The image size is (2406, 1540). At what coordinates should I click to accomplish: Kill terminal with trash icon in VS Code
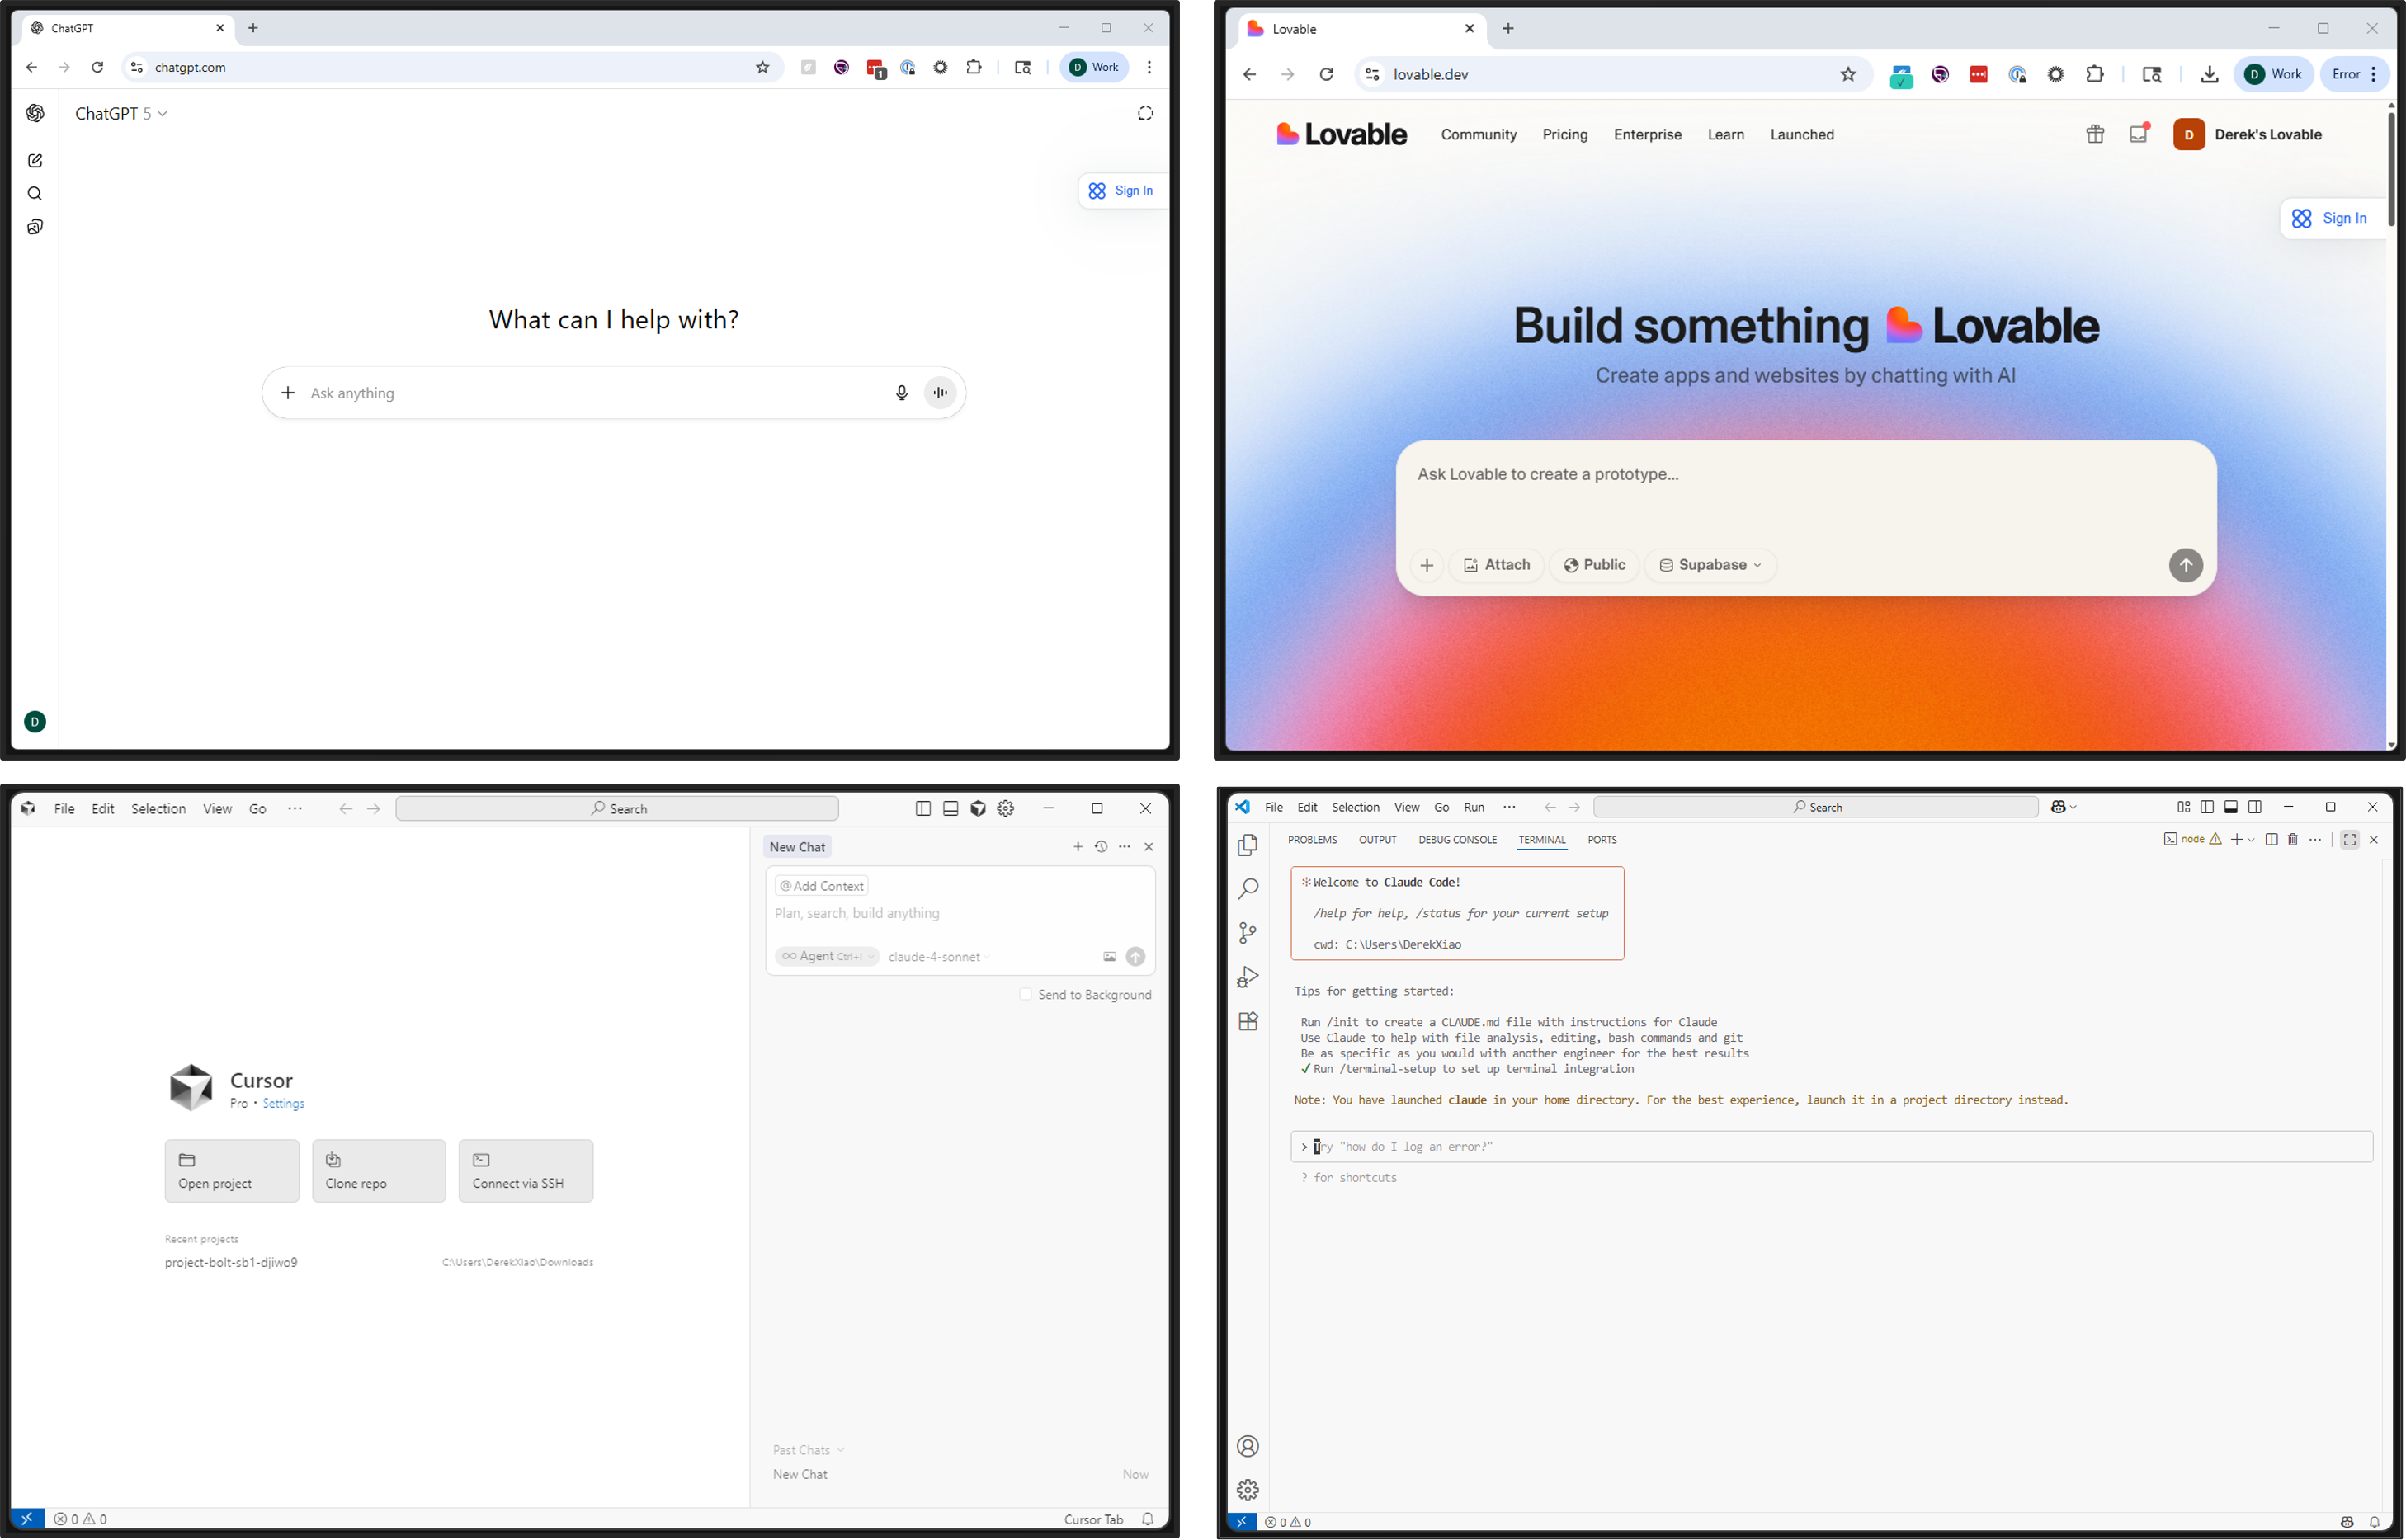(2293, 840)
